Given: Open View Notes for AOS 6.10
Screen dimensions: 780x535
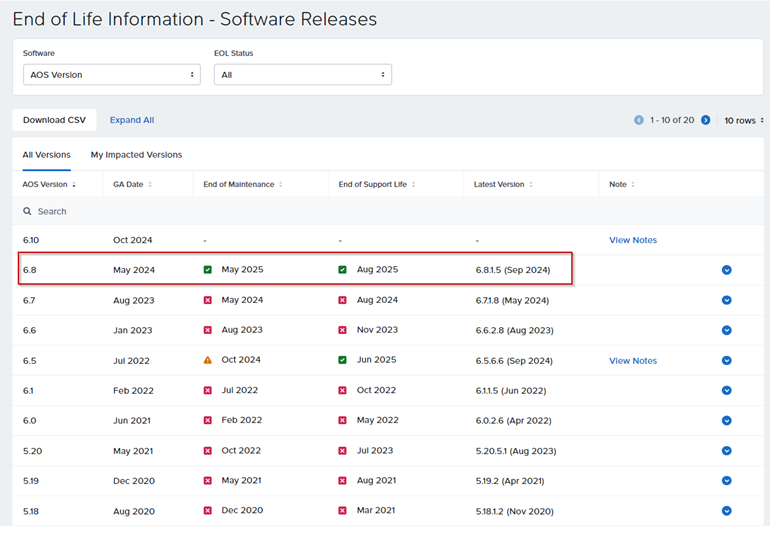Looking at the screenshot, I should pos(633,240).
